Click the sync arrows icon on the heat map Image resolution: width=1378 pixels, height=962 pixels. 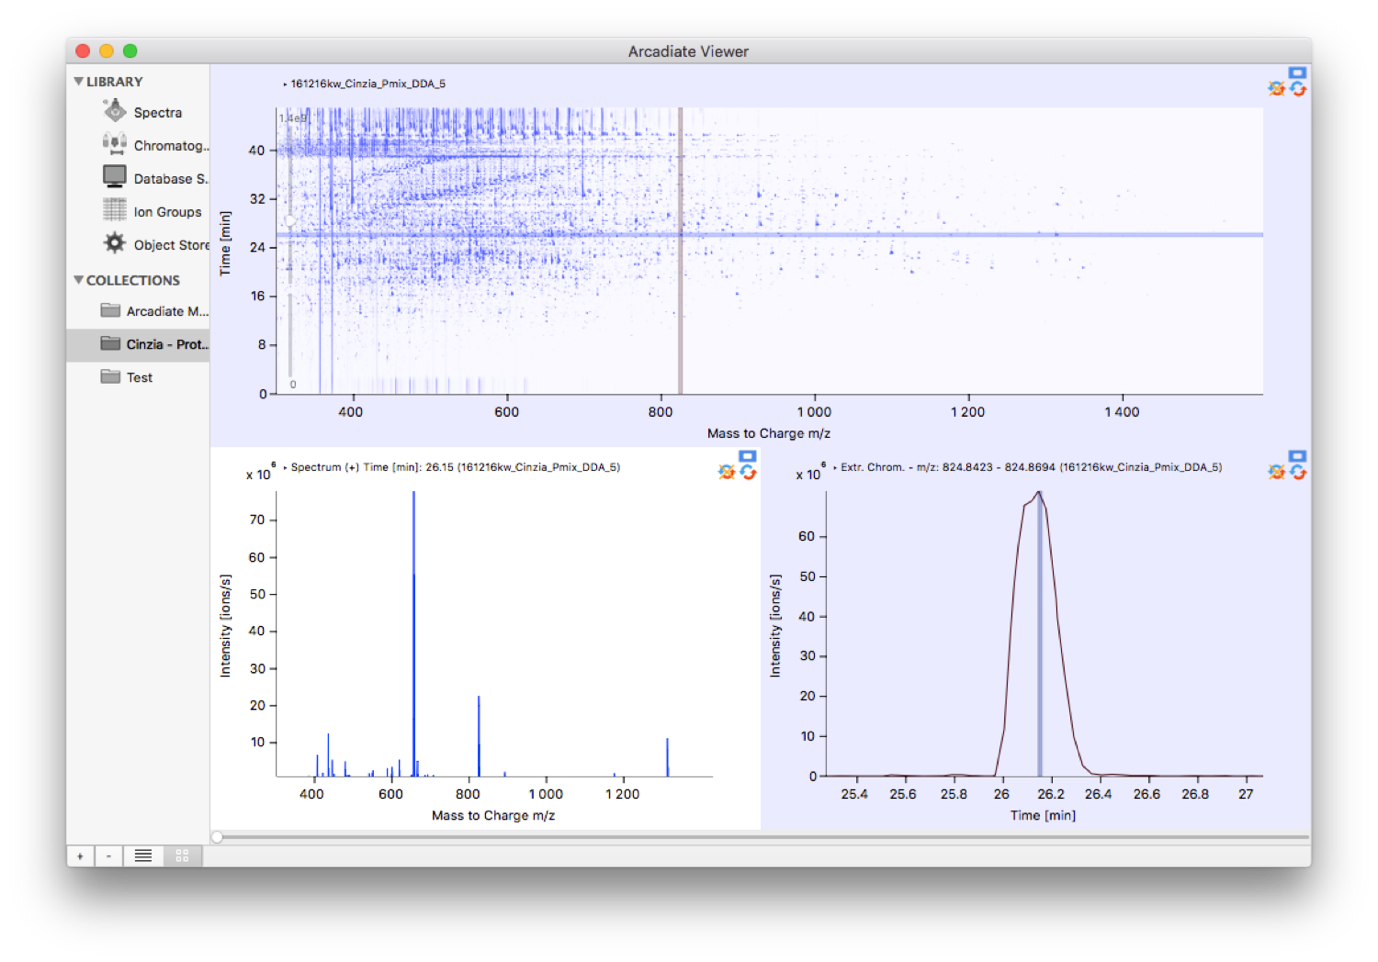[1298, 89]
